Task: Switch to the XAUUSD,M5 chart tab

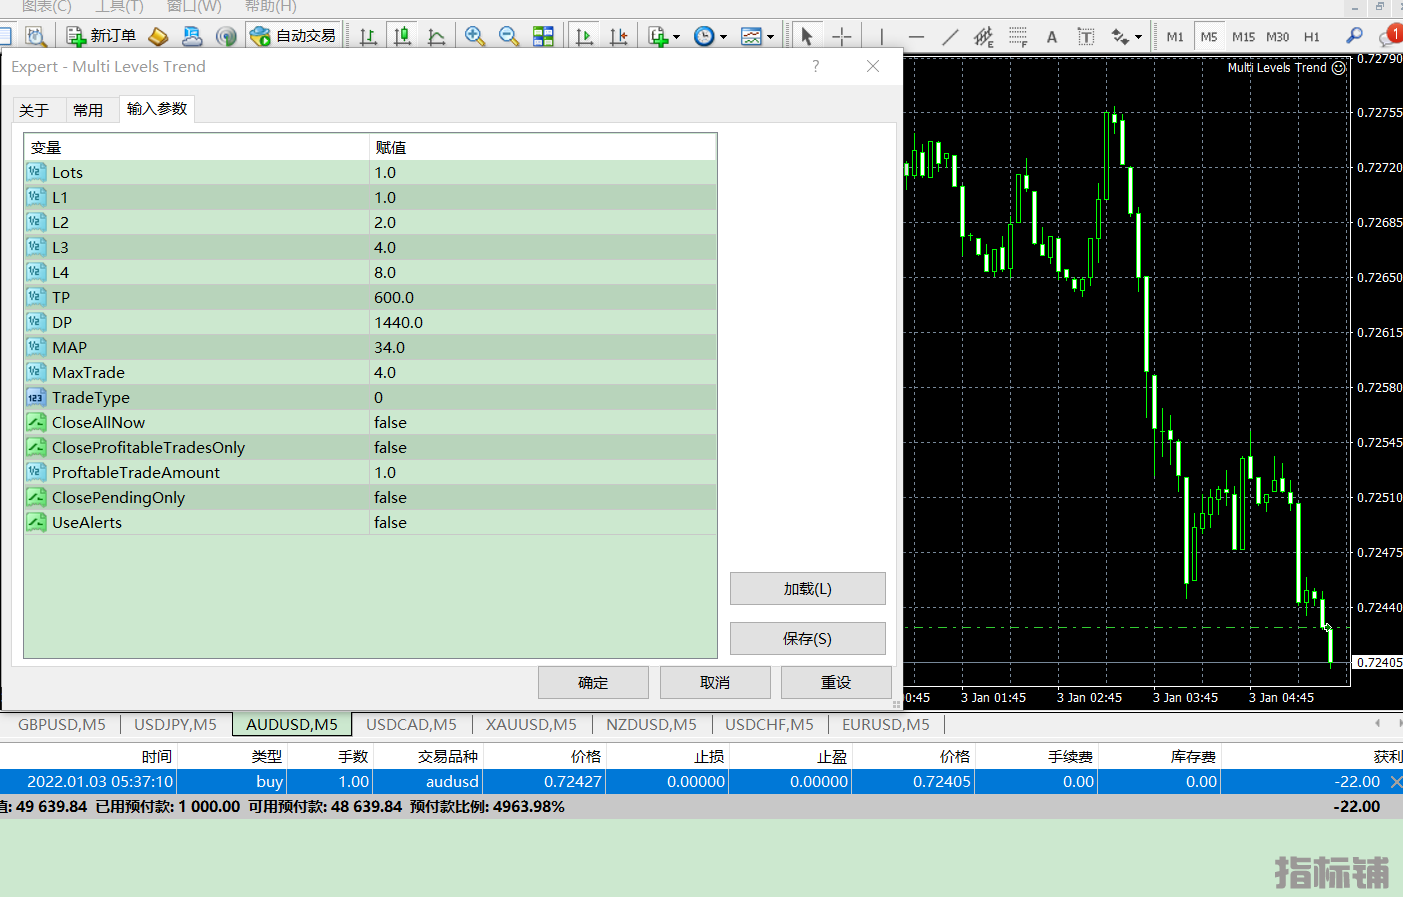Action: tap(531, 724)
